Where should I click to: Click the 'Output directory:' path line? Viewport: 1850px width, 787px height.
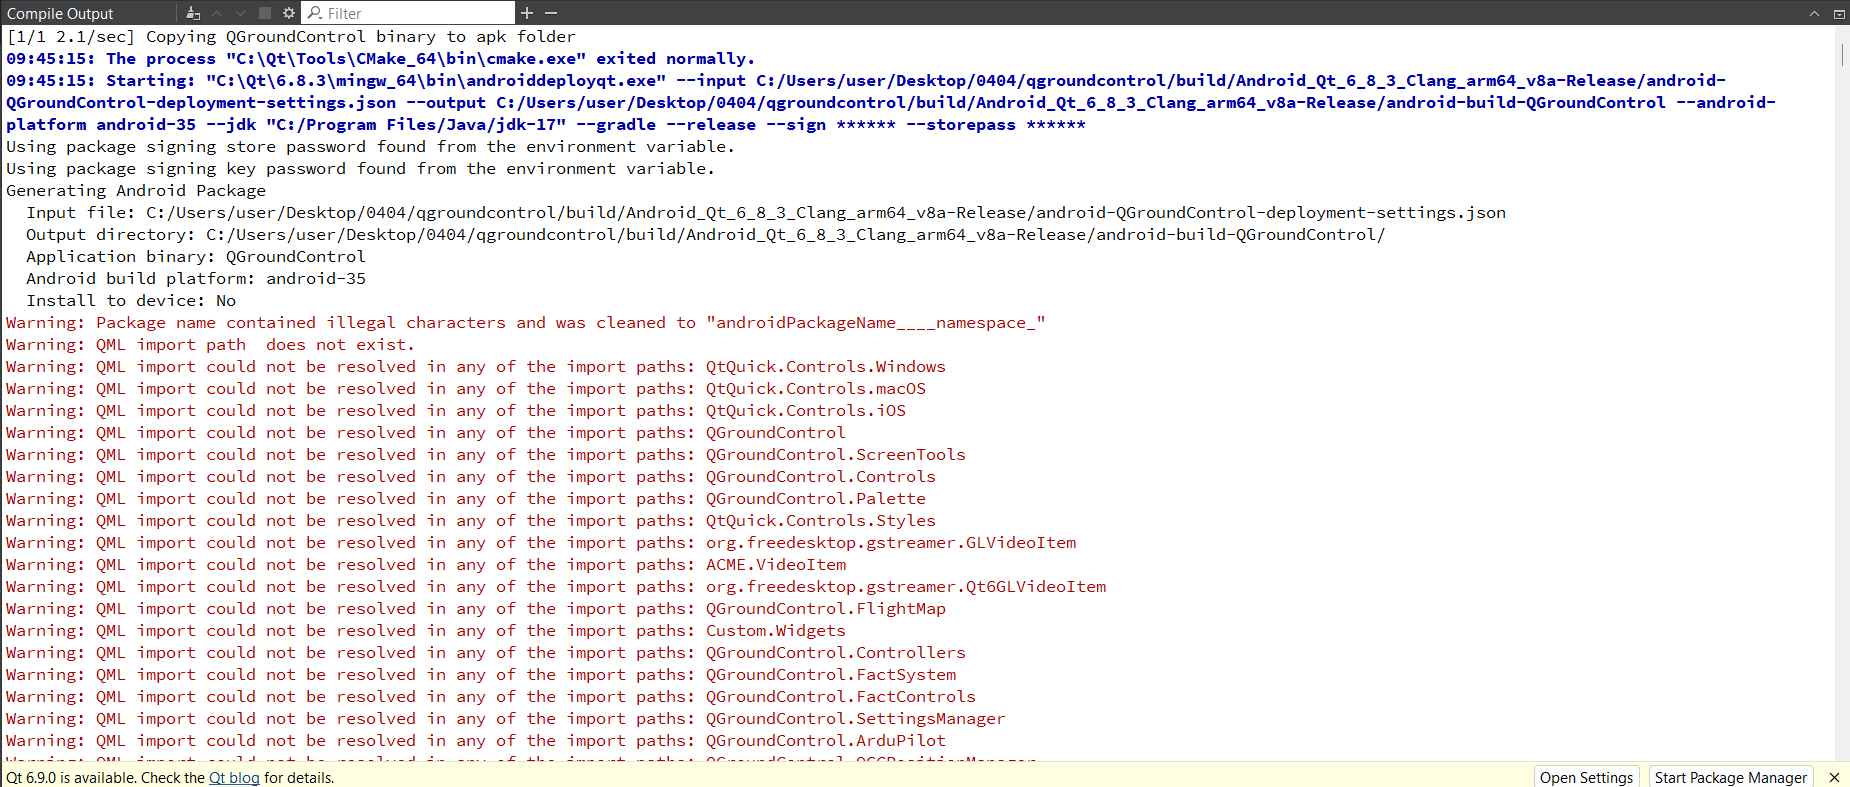706,234
